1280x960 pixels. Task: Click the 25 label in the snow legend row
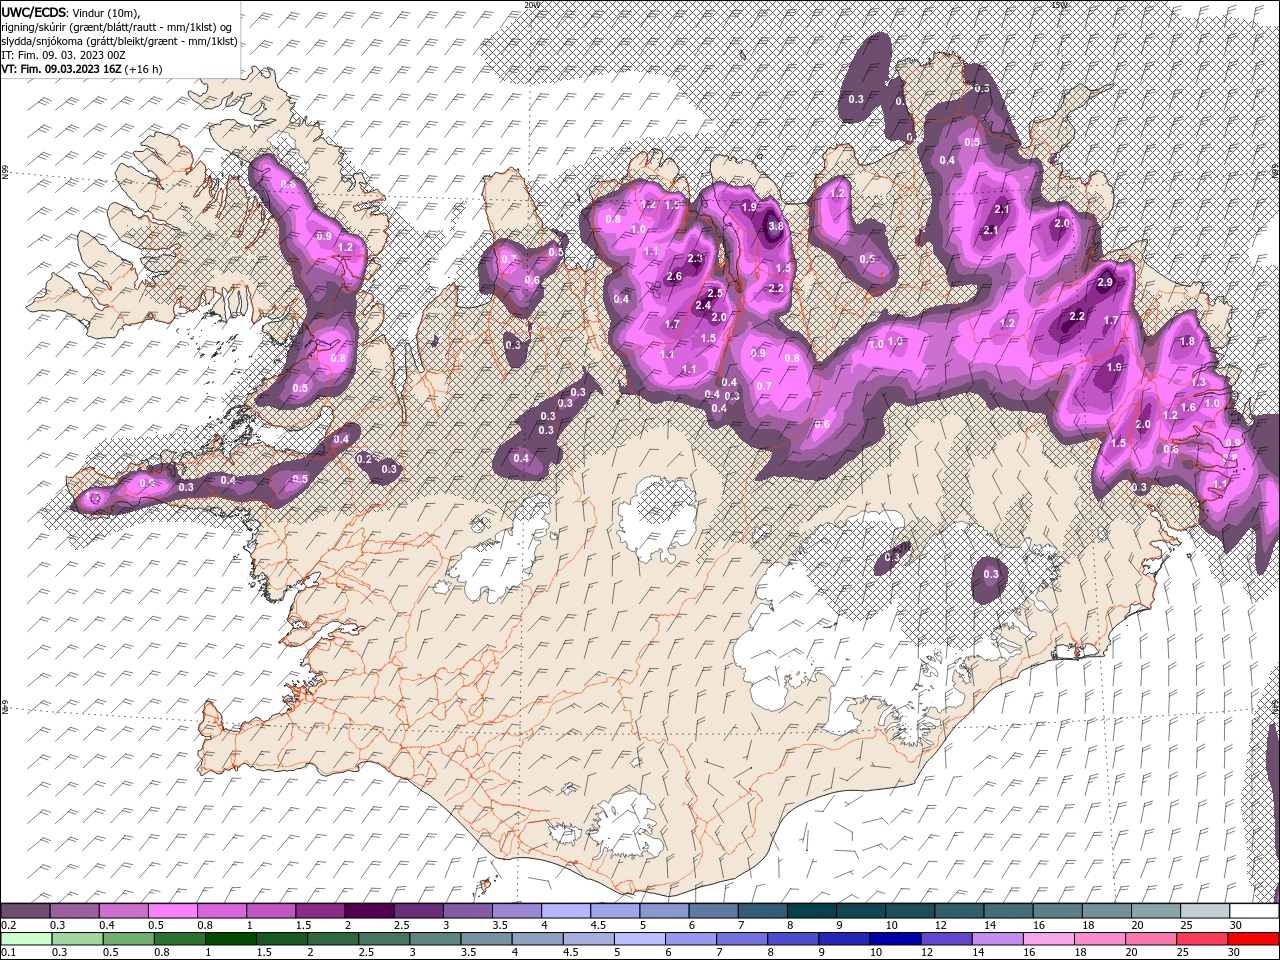click(1187, 925)
